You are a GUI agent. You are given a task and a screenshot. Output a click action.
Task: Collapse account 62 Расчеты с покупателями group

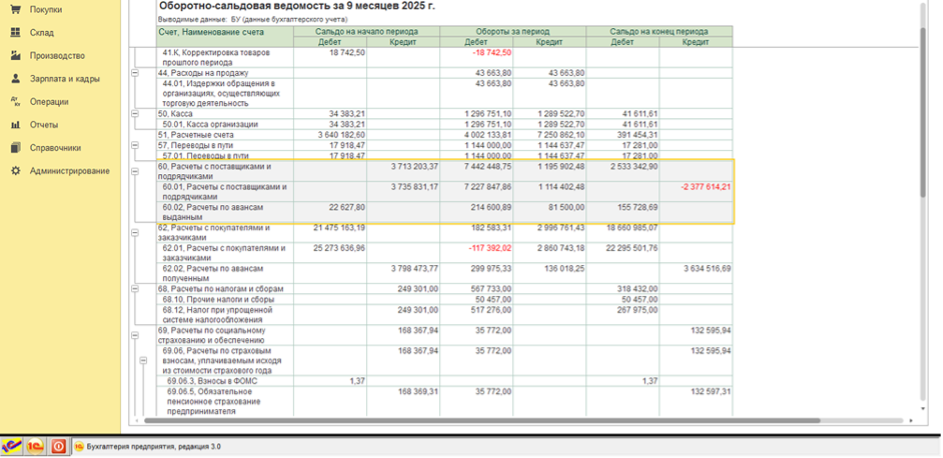[x=135, y=233]
